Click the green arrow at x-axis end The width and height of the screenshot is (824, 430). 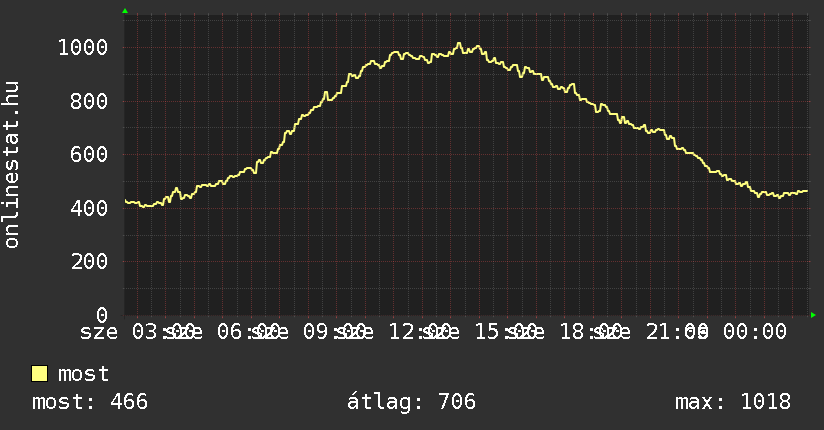[813, 315]
